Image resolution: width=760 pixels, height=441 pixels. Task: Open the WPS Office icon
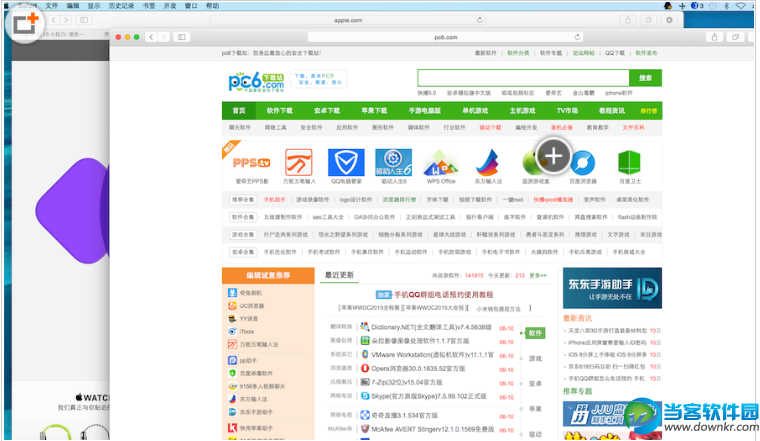441,162
